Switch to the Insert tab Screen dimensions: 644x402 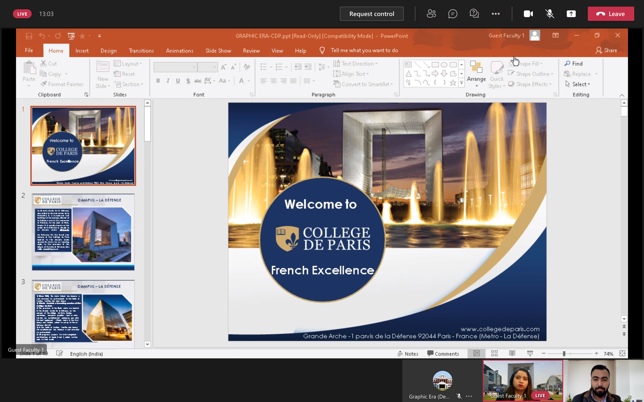[x=82, y=51]
